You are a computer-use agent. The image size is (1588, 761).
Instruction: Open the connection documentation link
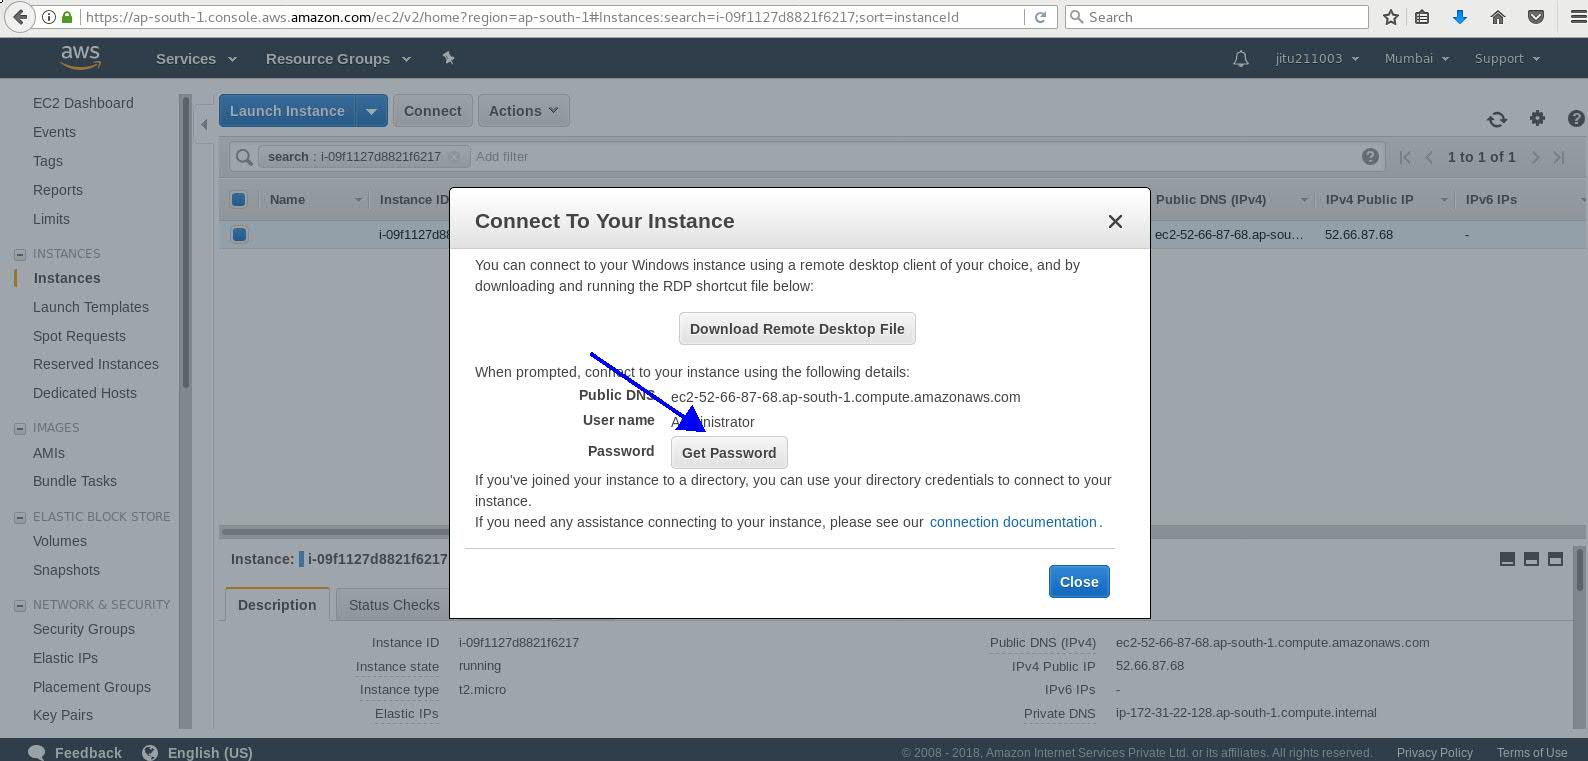(x=1013, y=522)
